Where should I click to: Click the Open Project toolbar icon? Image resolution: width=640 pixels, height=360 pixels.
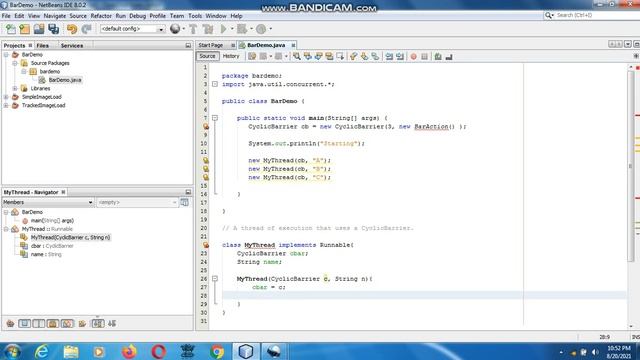pos(39,29)
